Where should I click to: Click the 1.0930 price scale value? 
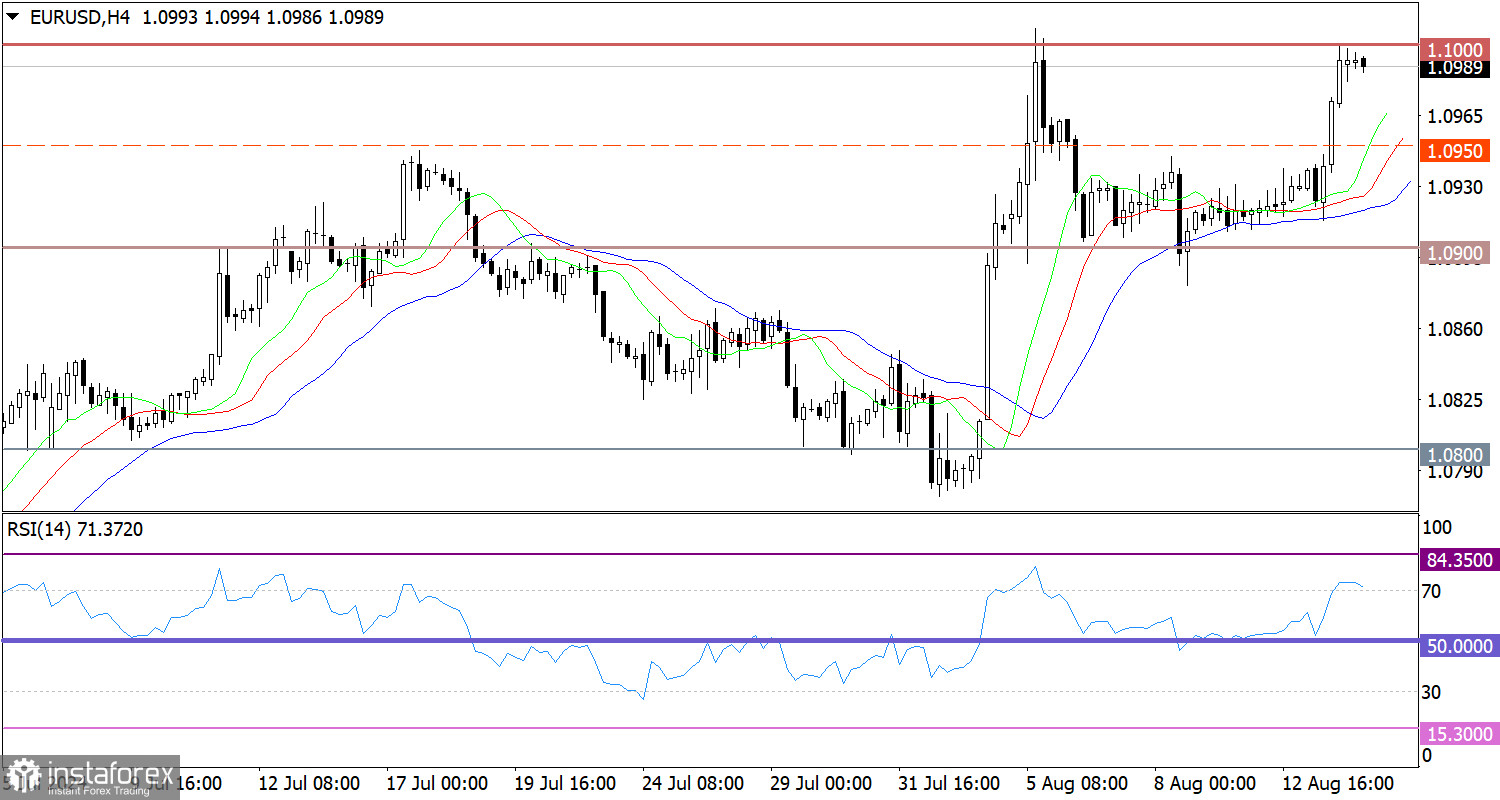pos(1454,187)
